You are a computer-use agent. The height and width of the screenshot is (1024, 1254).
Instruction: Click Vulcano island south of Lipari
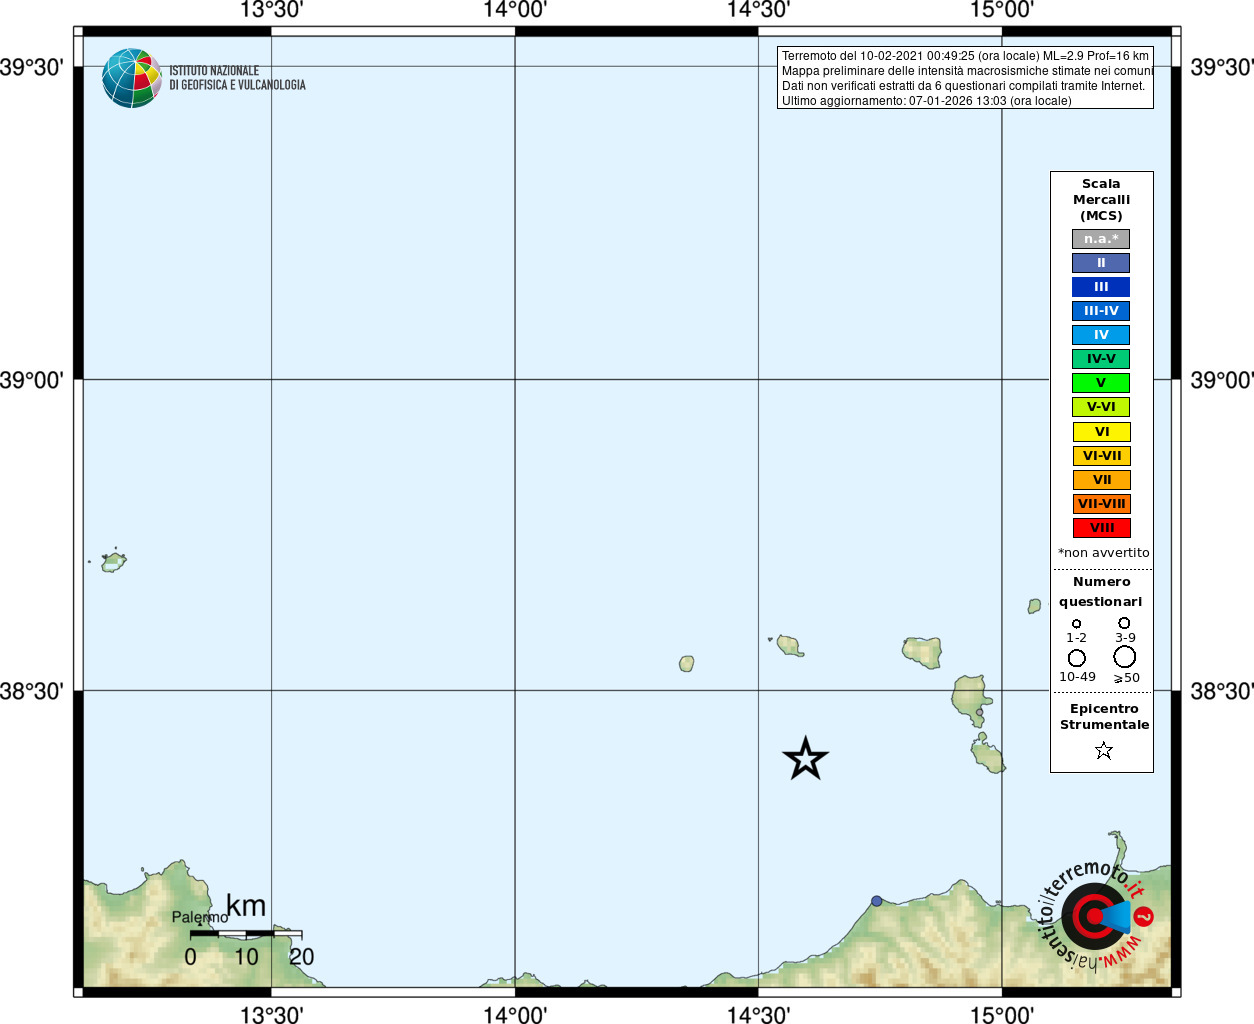tap(987, 753)
